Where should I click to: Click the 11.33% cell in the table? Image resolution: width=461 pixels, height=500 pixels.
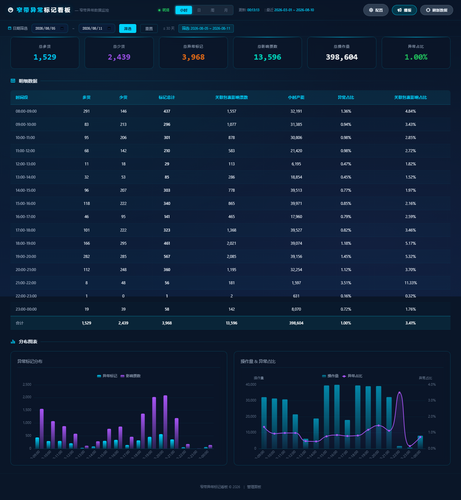pos(410,283)
